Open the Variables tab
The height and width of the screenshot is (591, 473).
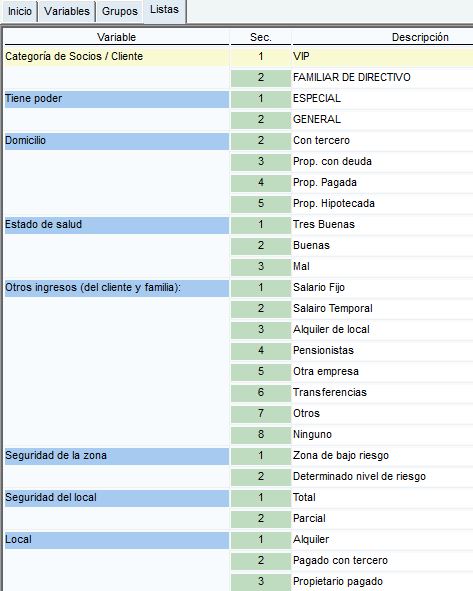coord(67,12)
